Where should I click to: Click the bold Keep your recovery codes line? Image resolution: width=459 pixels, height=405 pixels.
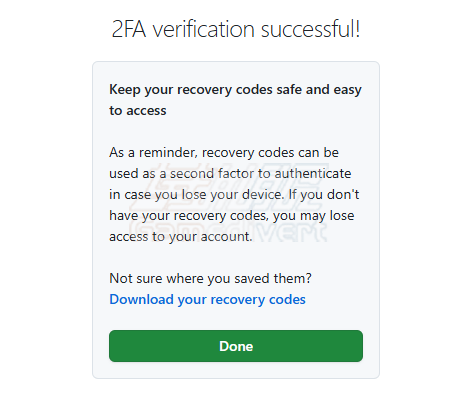click(235, 90)
